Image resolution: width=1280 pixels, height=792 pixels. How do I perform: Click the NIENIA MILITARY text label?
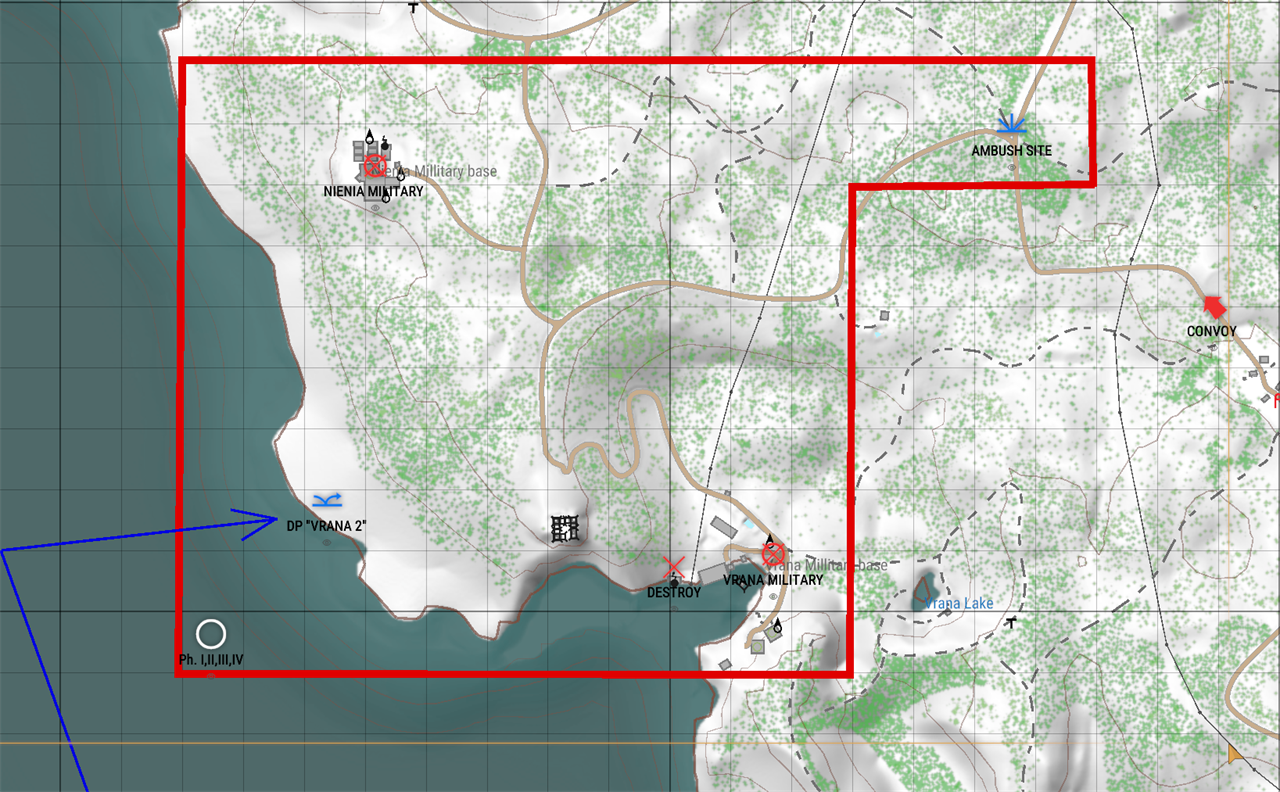coord(373,191)
